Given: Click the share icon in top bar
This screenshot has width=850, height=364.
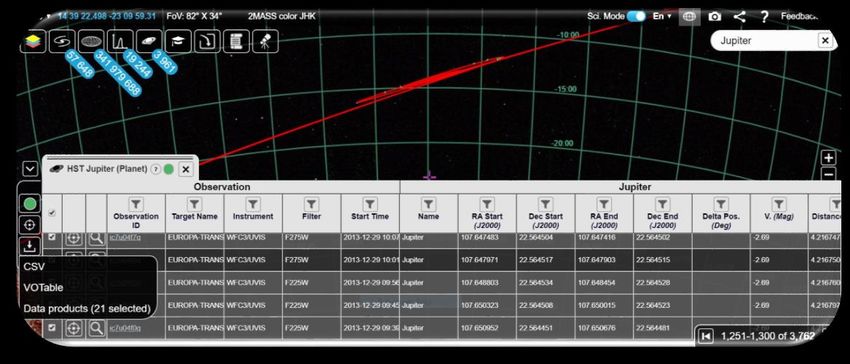Looking at the screenshot, I should pos(739,16).
